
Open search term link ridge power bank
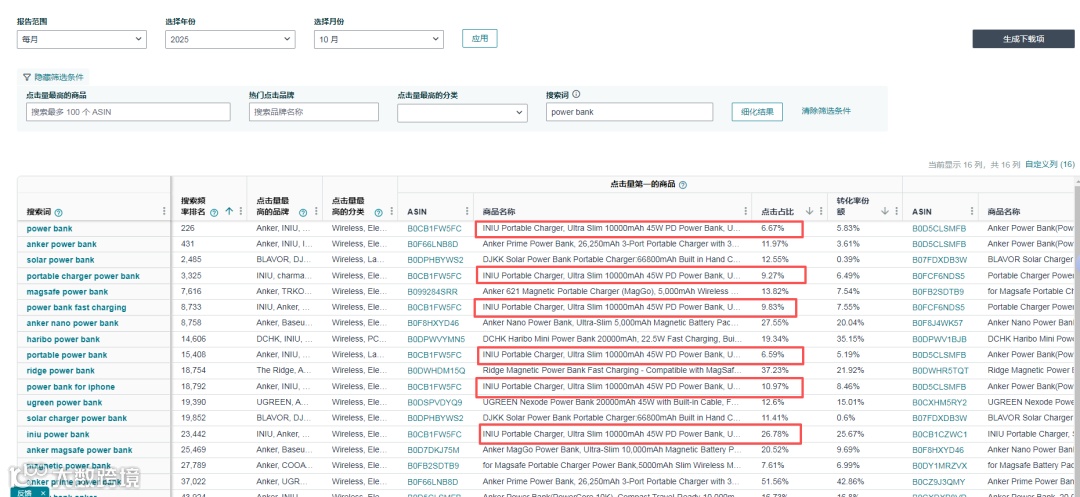click(x=61, y=371)
